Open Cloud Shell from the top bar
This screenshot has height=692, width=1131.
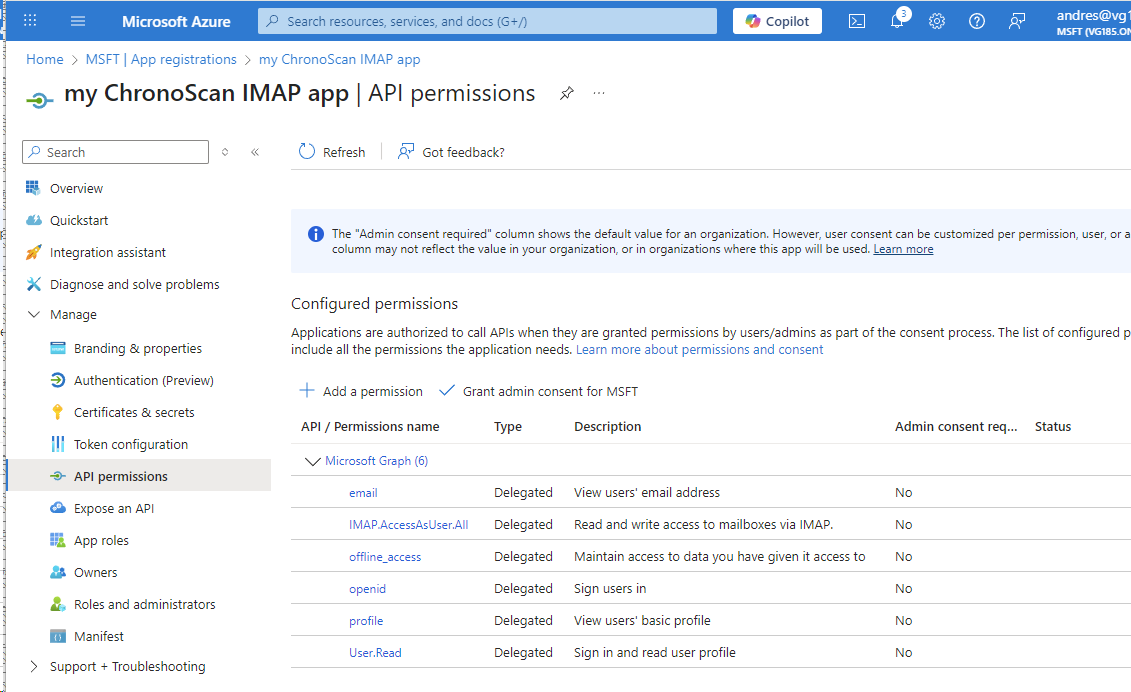point(857,21)
